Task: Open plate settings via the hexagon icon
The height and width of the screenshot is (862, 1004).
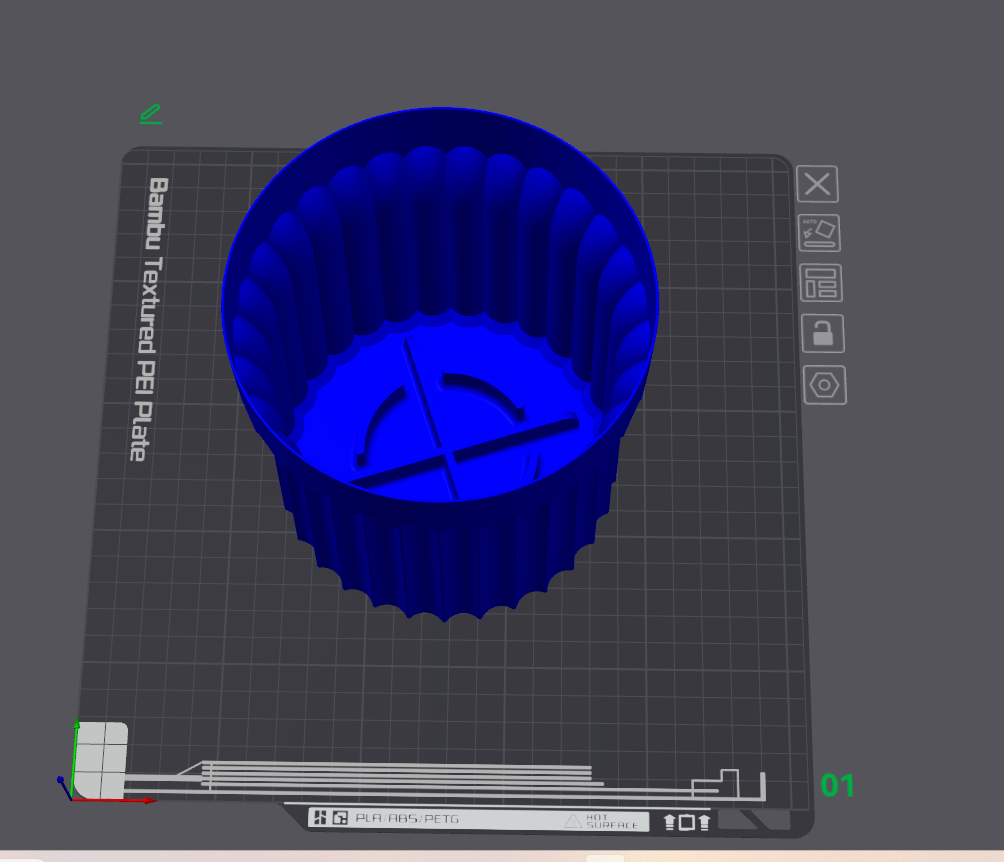Action: 825,385
